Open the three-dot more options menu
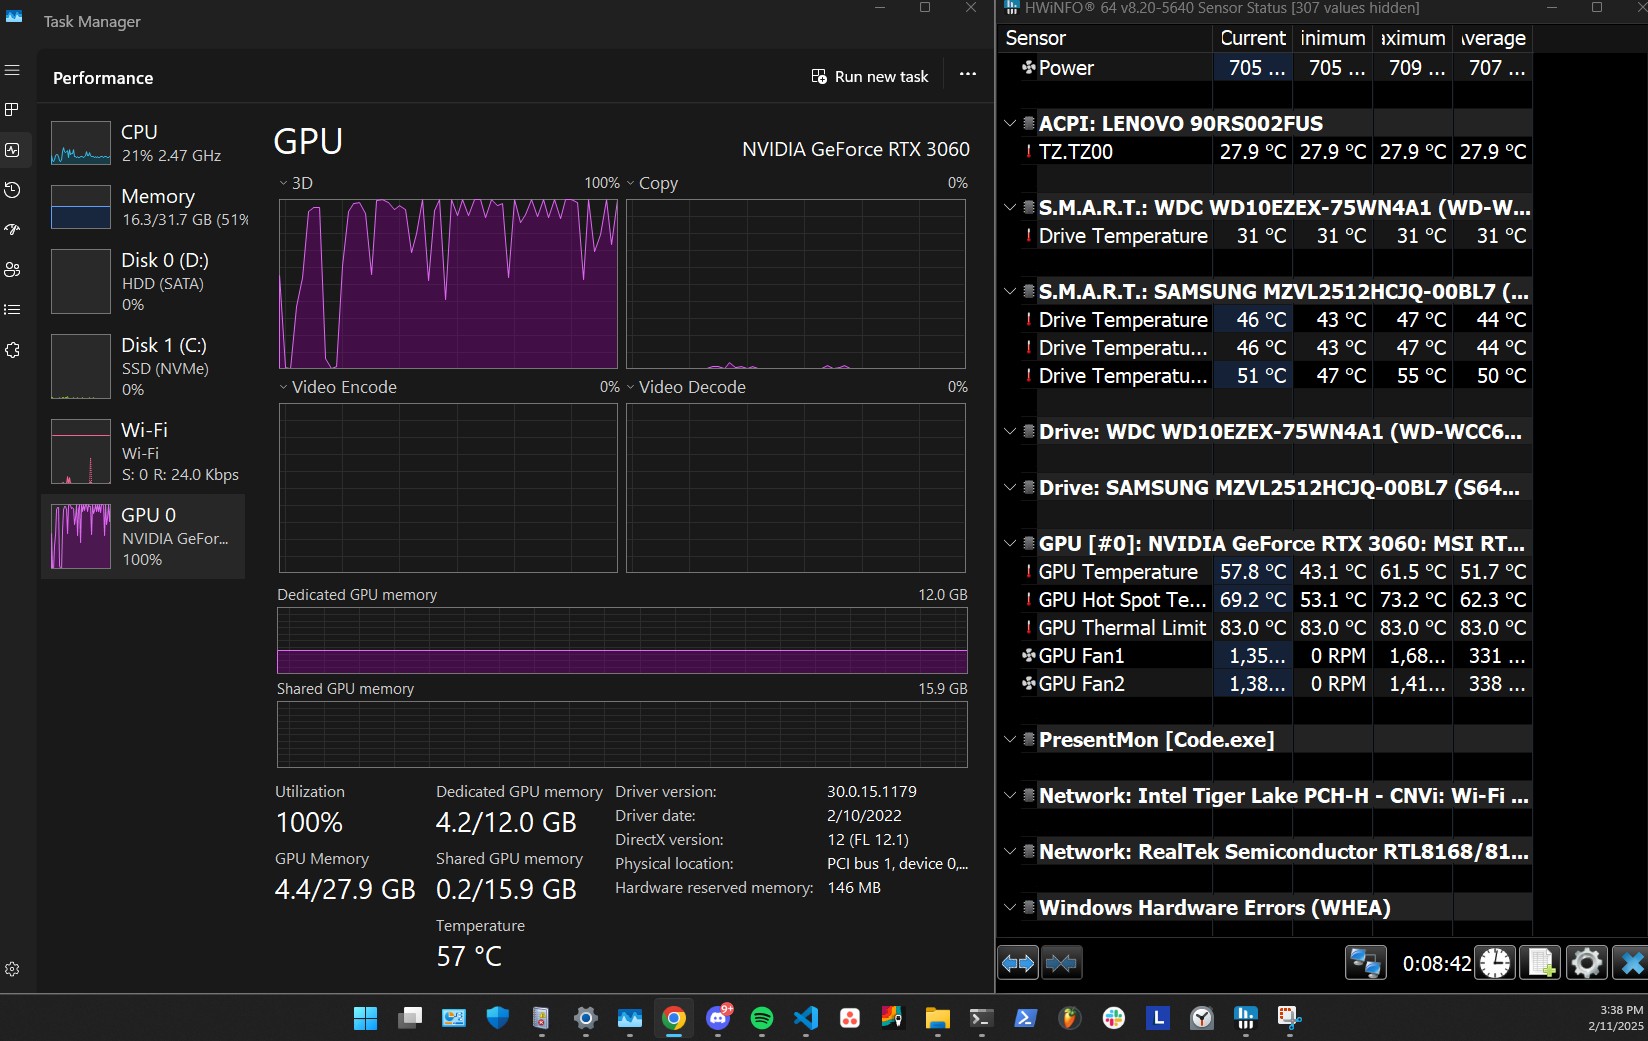Viewport: 1648px width, 1041px height. [x=967, y=75]
